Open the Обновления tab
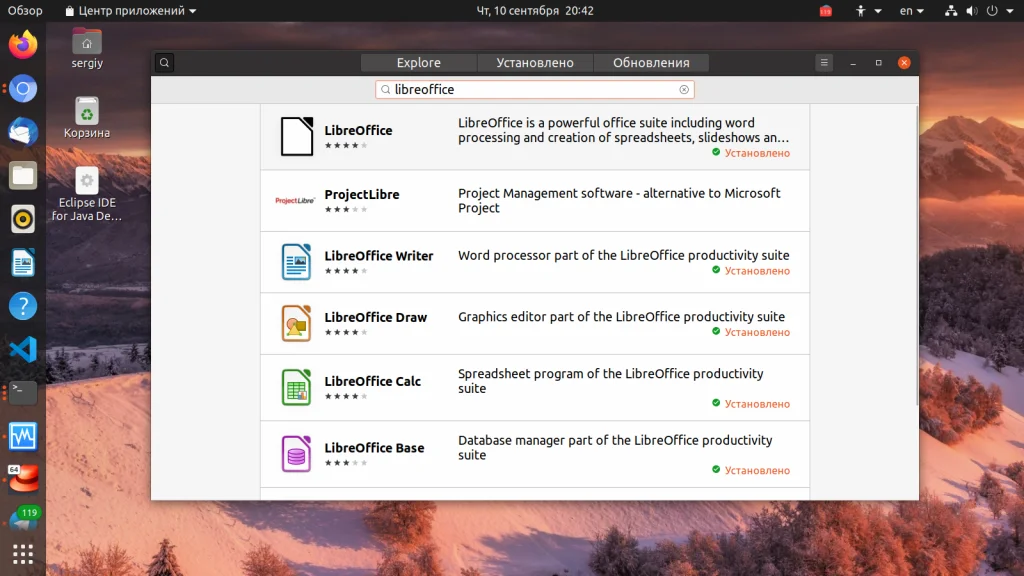The width and height of the screenshot is (1024, 576). point(651,63)
